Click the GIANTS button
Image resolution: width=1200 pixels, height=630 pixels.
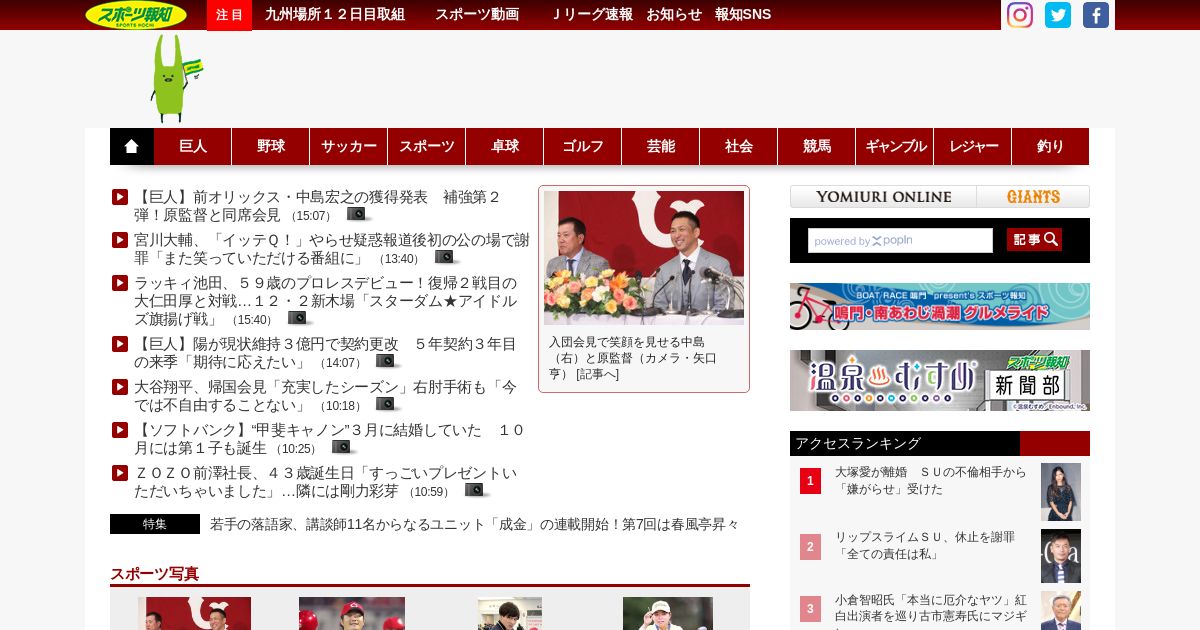(x=1033, y=197)
